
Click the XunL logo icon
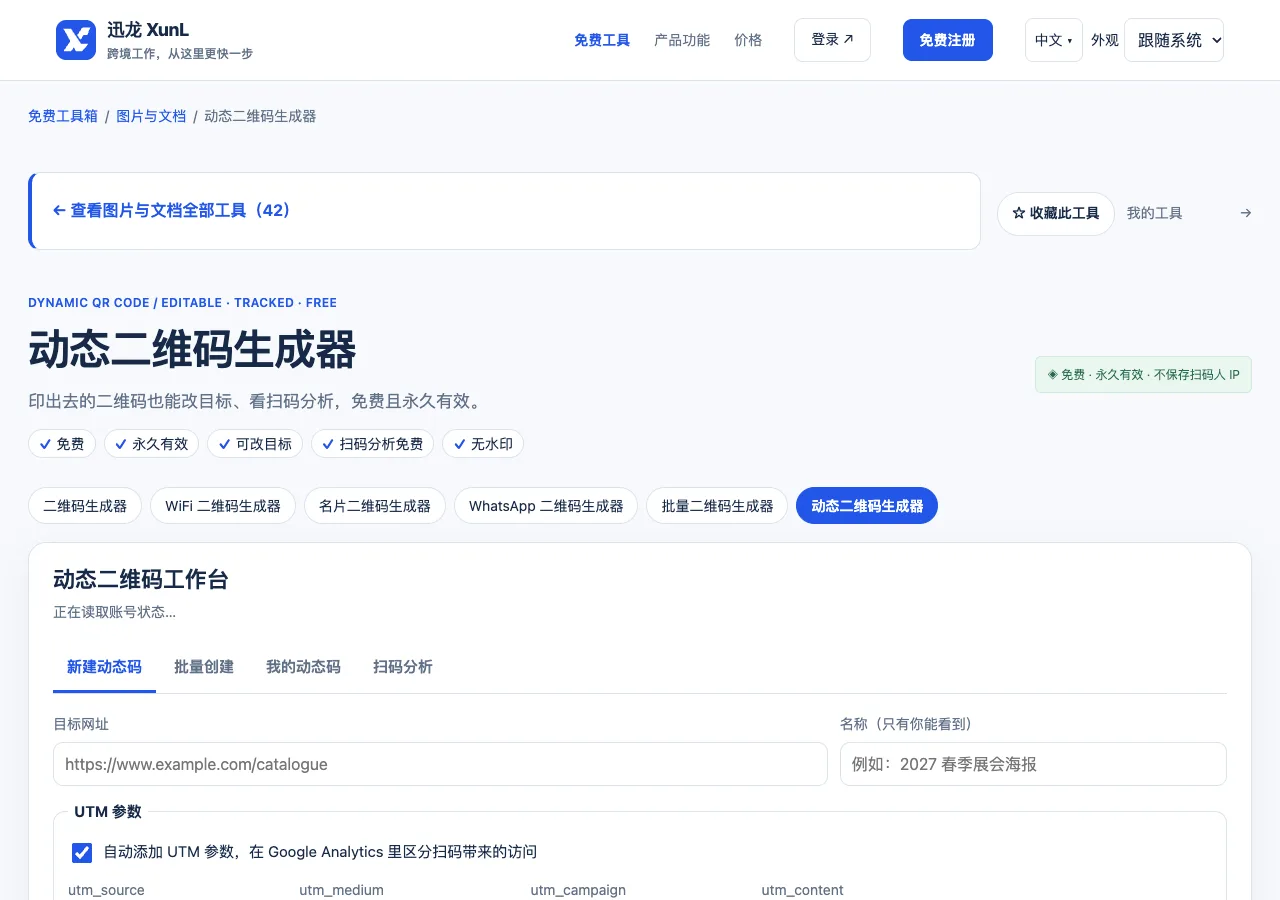(x=76, y=40)
